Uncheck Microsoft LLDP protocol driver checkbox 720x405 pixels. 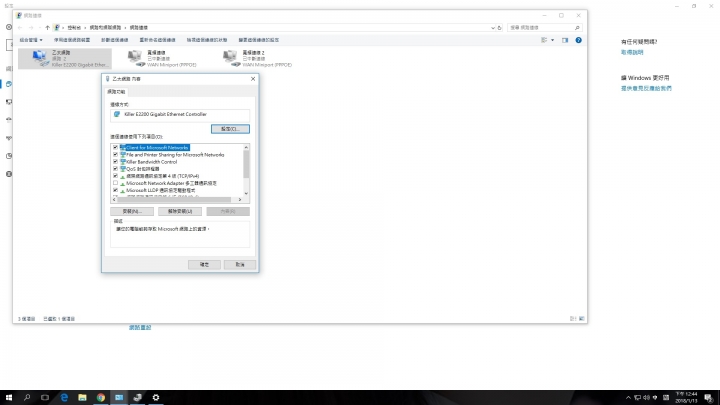point(115,190)
